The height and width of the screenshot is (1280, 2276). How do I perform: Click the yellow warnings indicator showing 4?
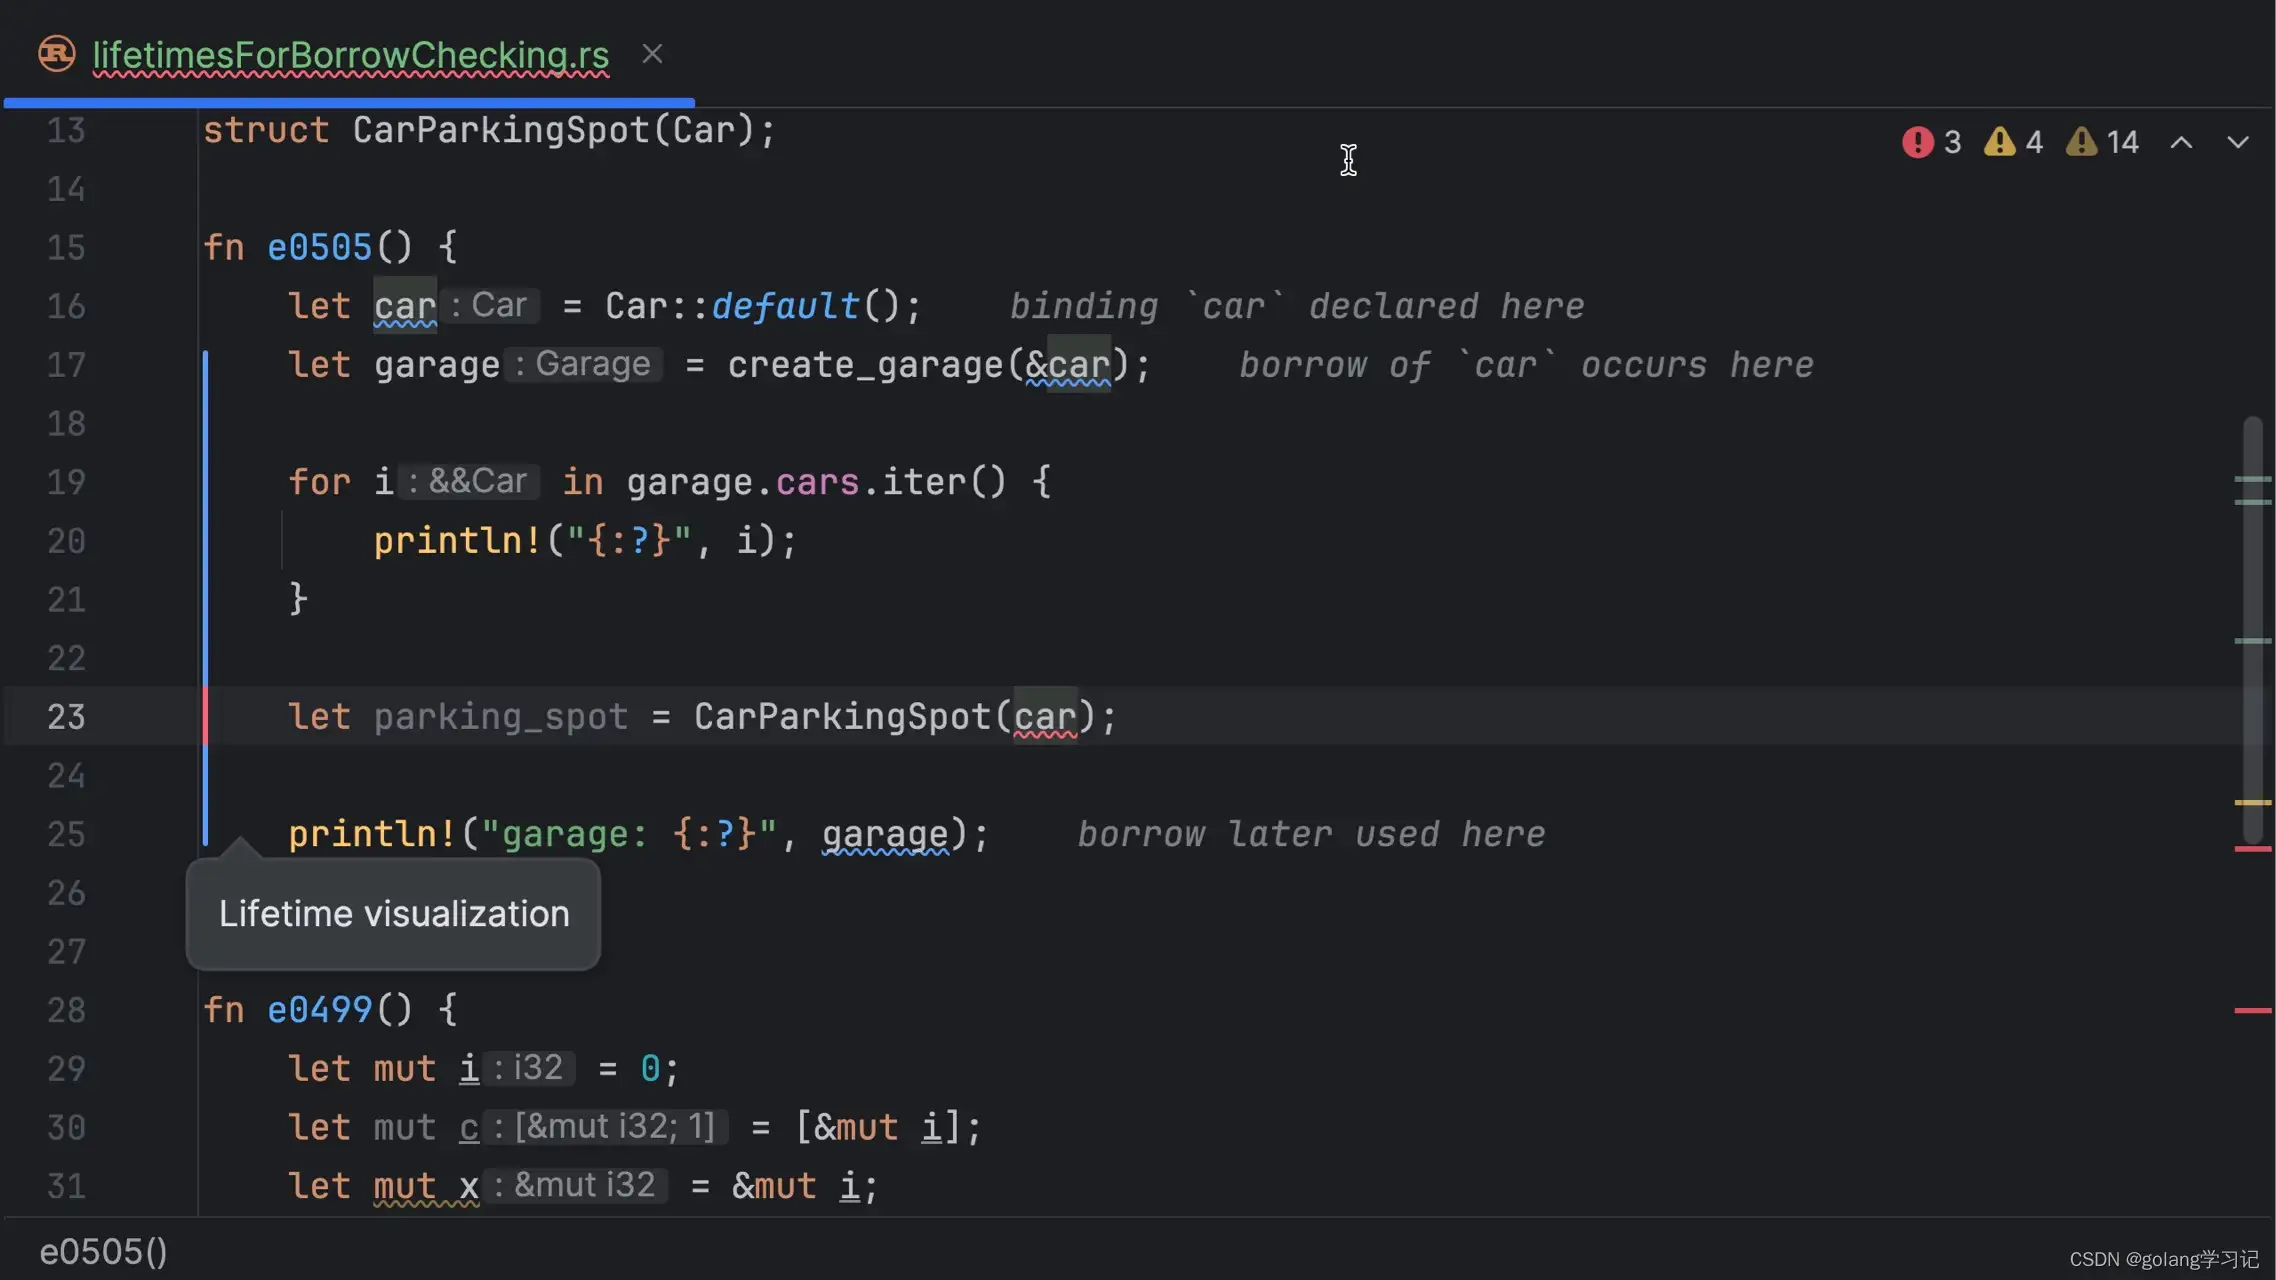[2014, 142]
